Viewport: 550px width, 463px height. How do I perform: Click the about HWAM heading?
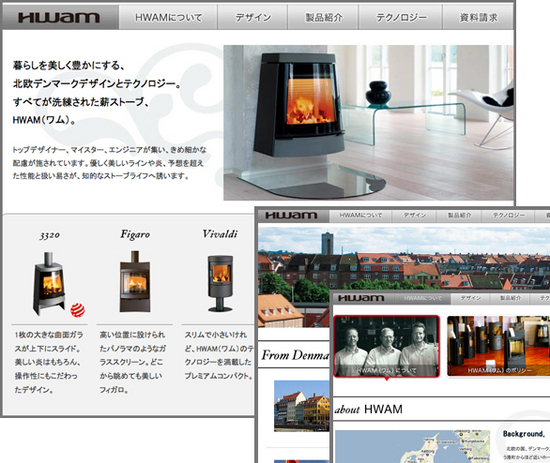click(368, 409)
